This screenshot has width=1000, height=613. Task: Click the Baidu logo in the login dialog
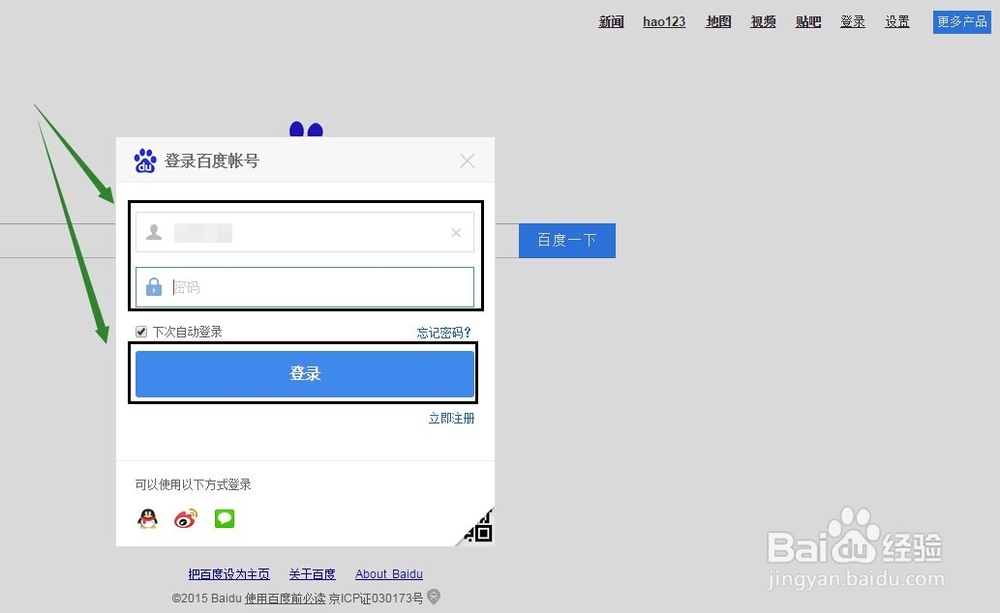145,160
